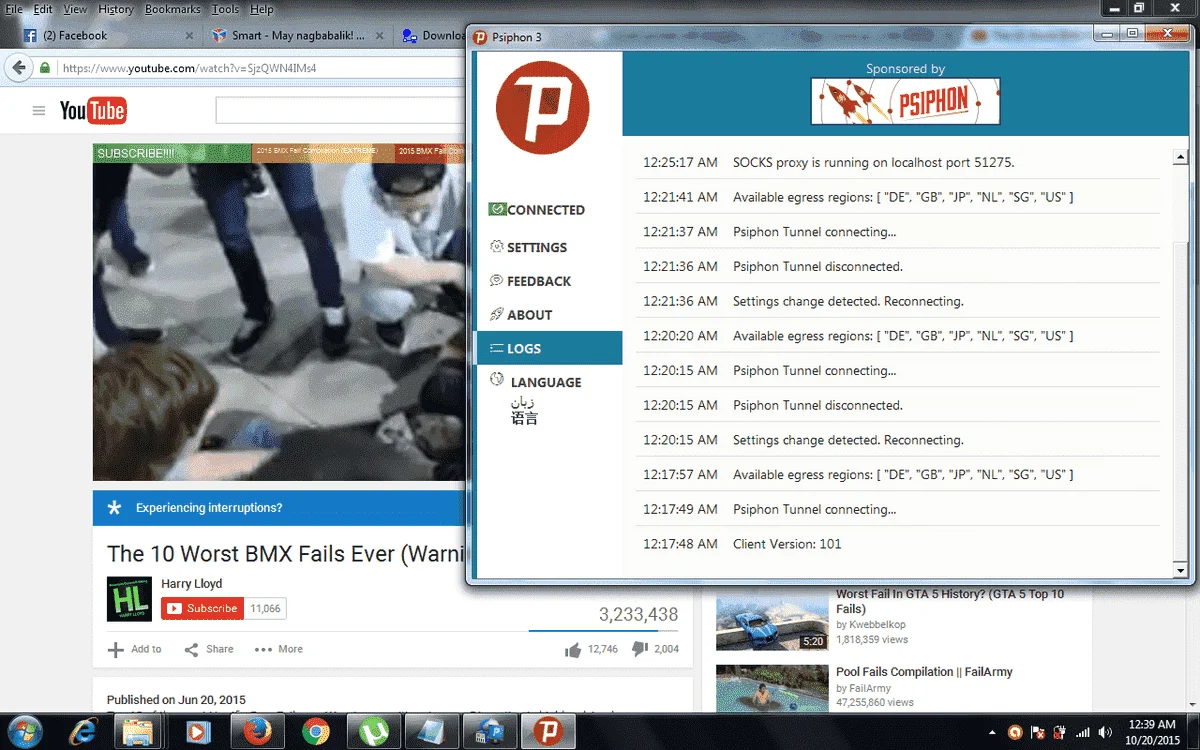Open the FEEDBACK section in Psiphon
The width and height of the screenshot is (1200, 750).
tap(530, 281)
